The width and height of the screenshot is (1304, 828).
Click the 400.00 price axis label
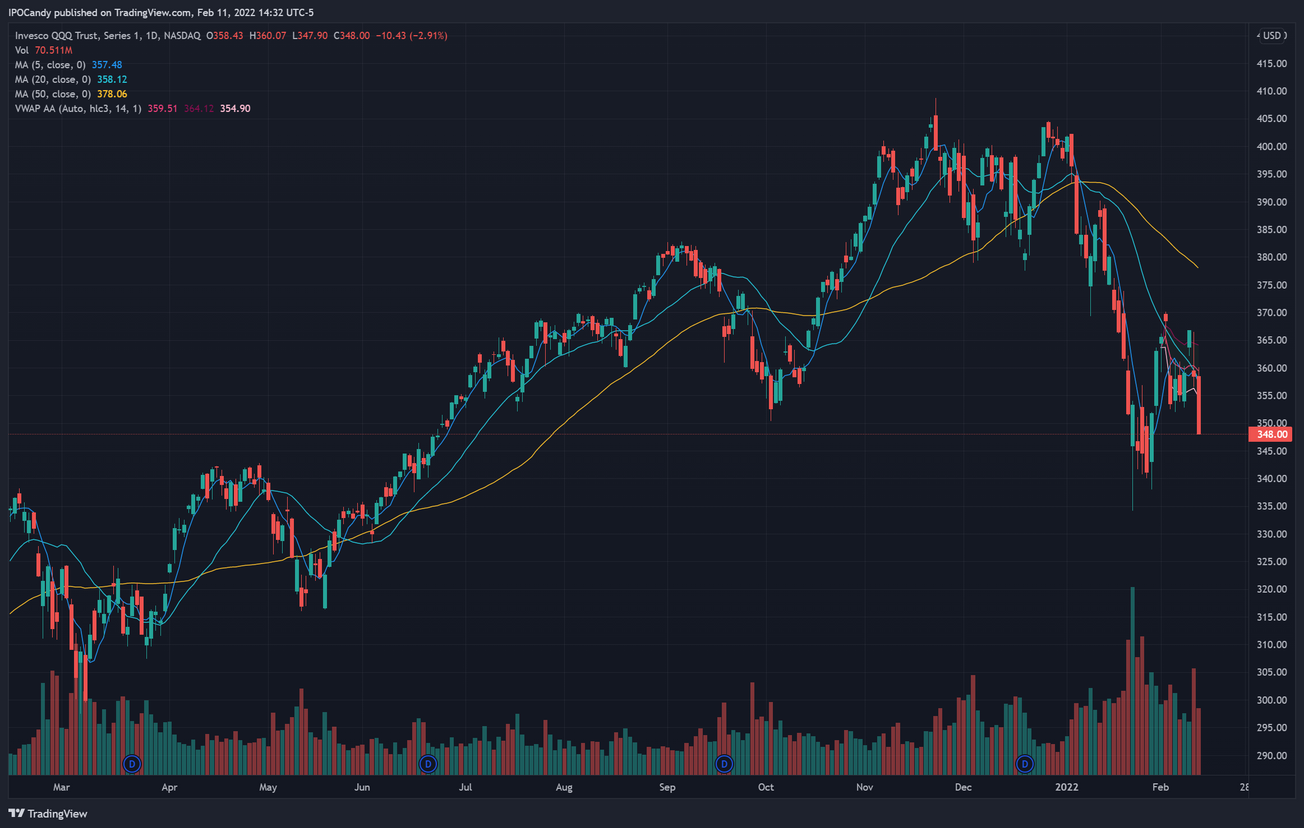[x=1271, y=146]
